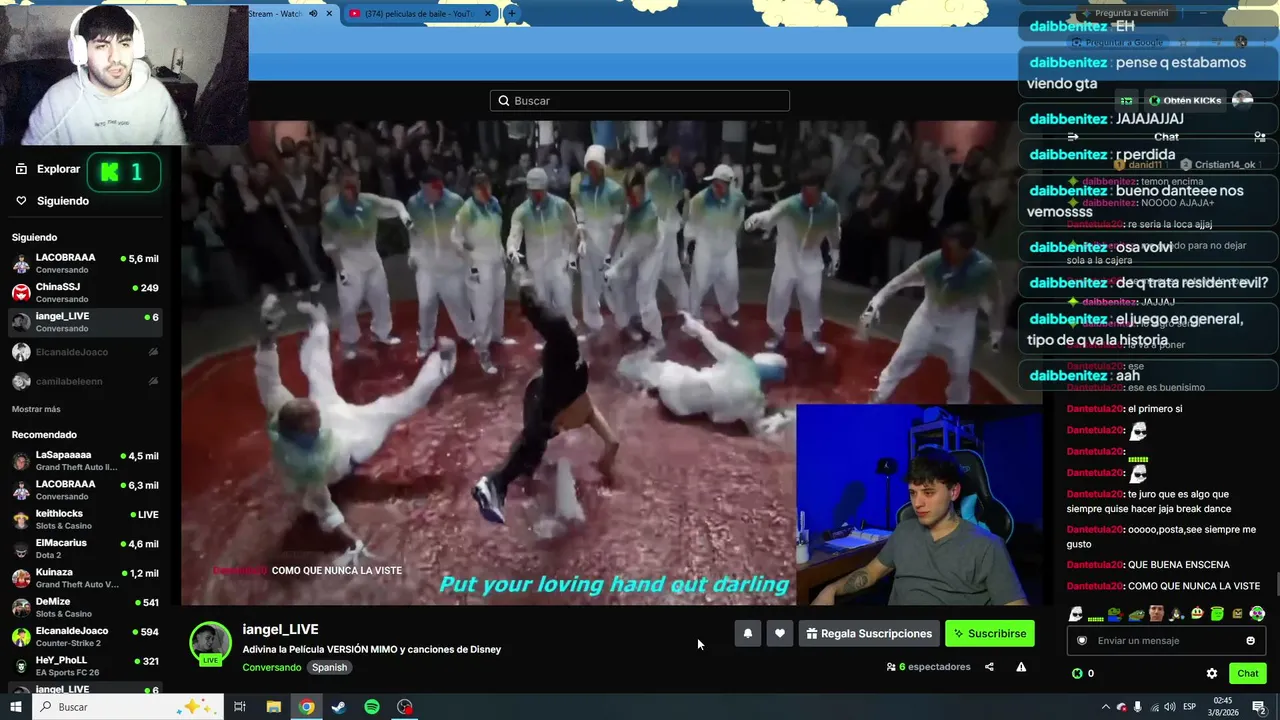Open Explorar in the sidebar
Viewport: 1280px width, 720px height.
coord(48,169)
